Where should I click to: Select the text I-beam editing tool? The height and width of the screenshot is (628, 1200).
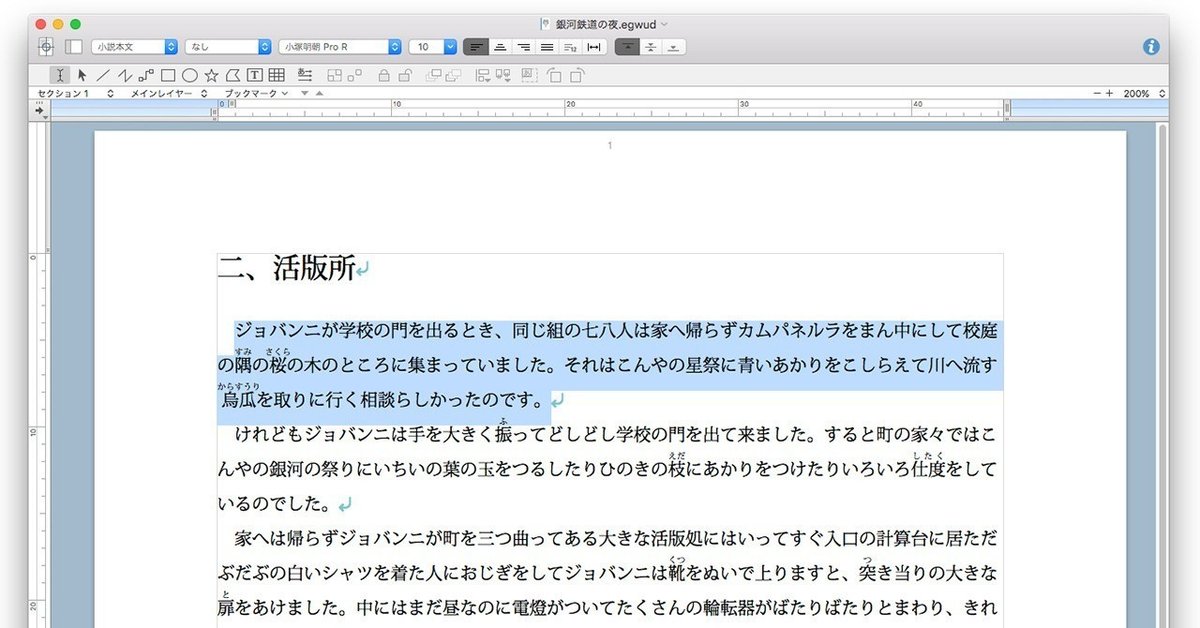[x=61, y=74]
